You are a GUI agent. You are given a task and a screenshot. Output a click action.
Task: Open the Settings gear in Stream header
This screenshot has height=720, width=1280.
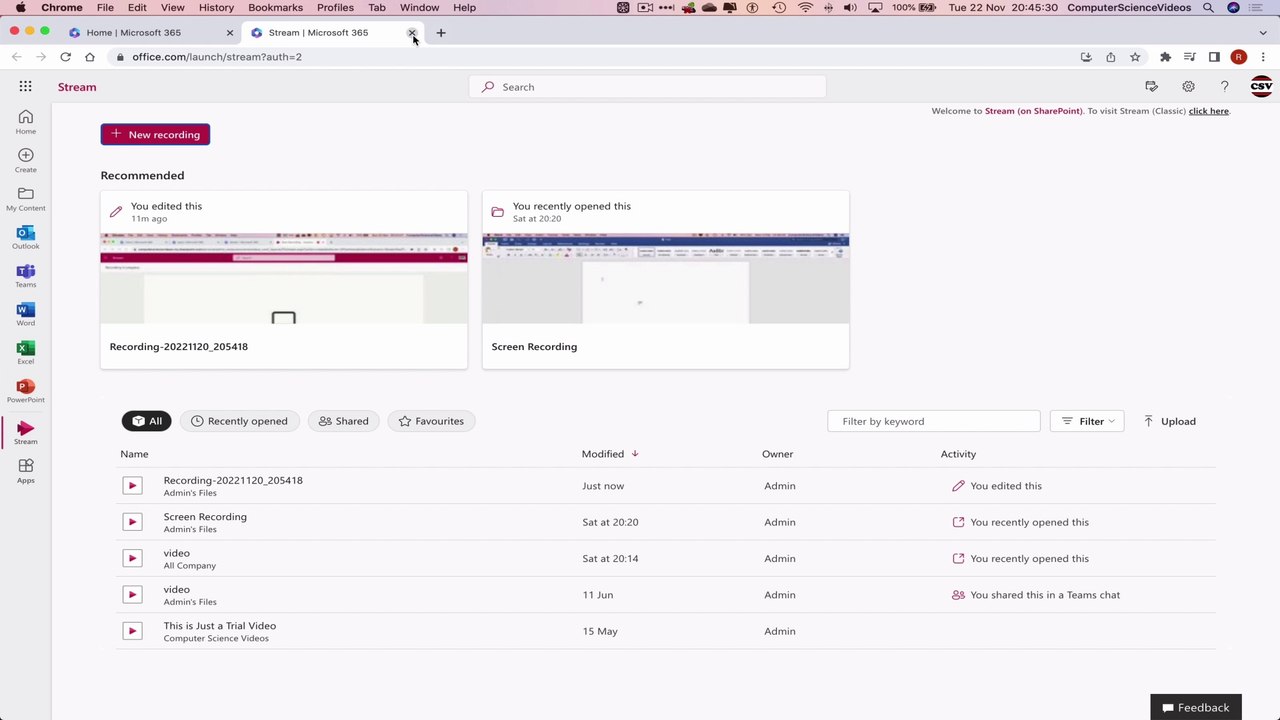(x=1188, y=87)
